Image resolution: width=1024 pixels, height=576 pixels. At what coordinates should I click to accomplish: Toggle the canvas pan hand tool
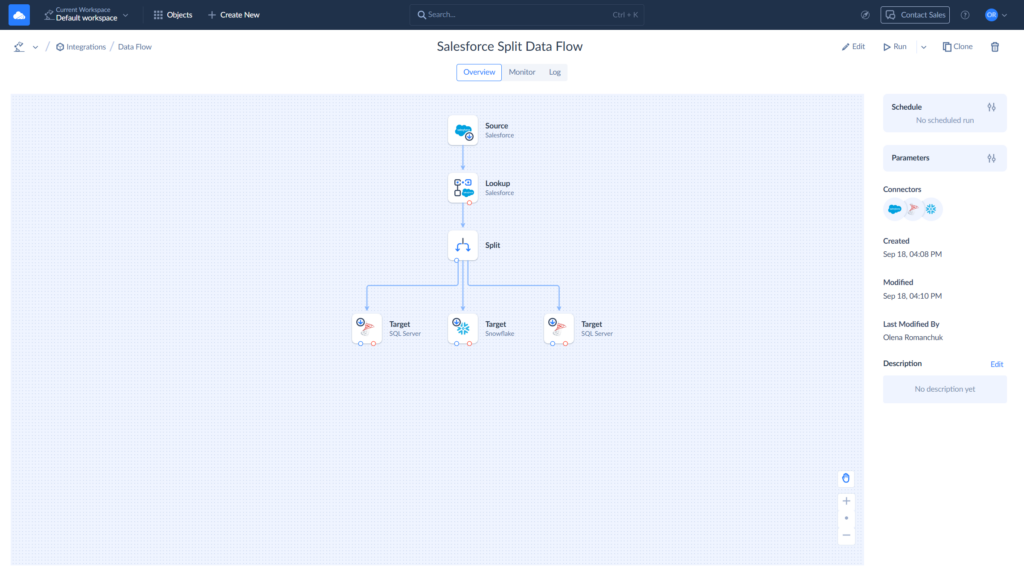tap(846, 479)
